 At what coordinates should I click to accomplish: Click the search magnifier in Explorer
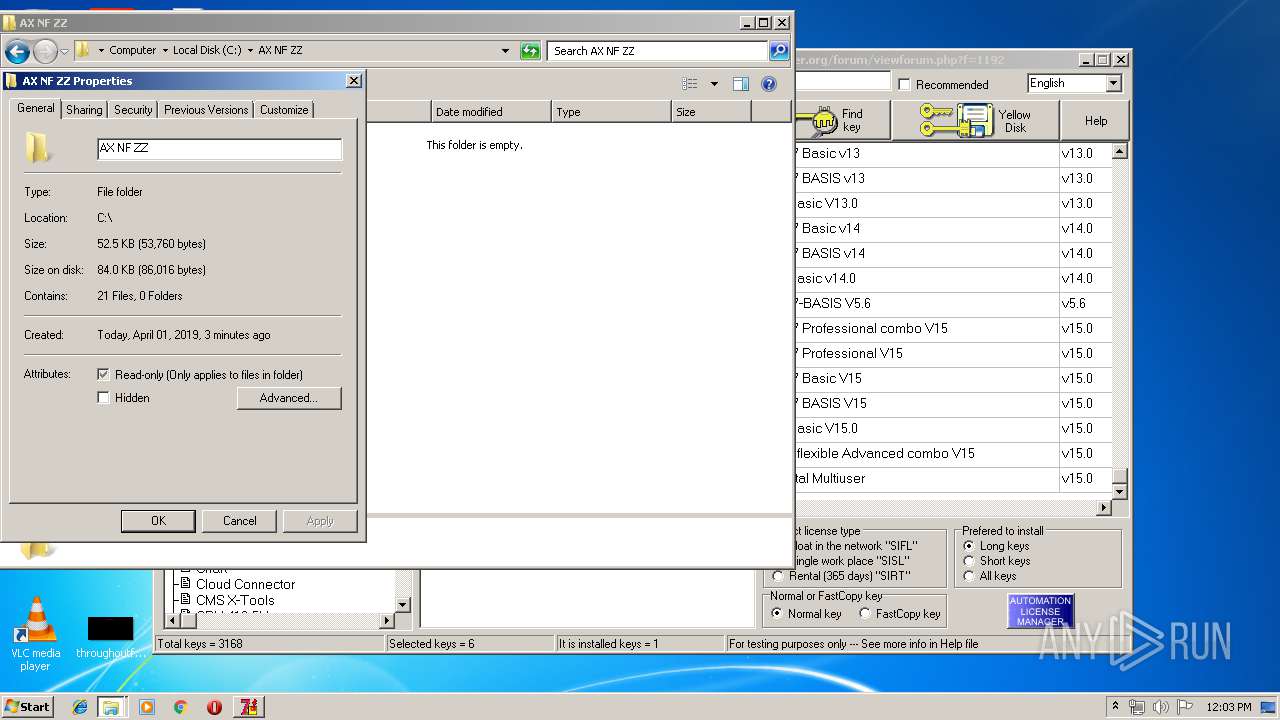coord(778,51)
